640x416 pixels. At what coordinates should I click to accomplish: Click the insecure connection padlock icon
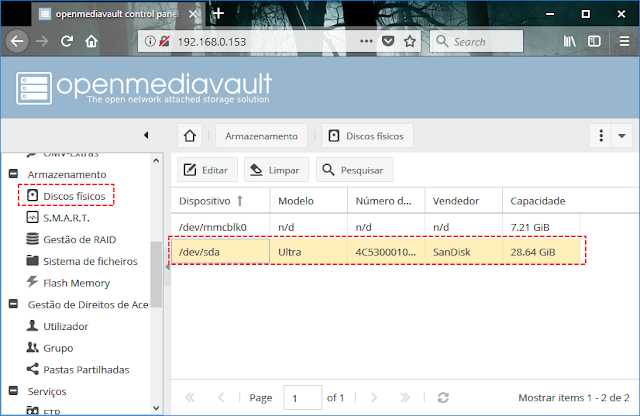(x=164, y=41)
